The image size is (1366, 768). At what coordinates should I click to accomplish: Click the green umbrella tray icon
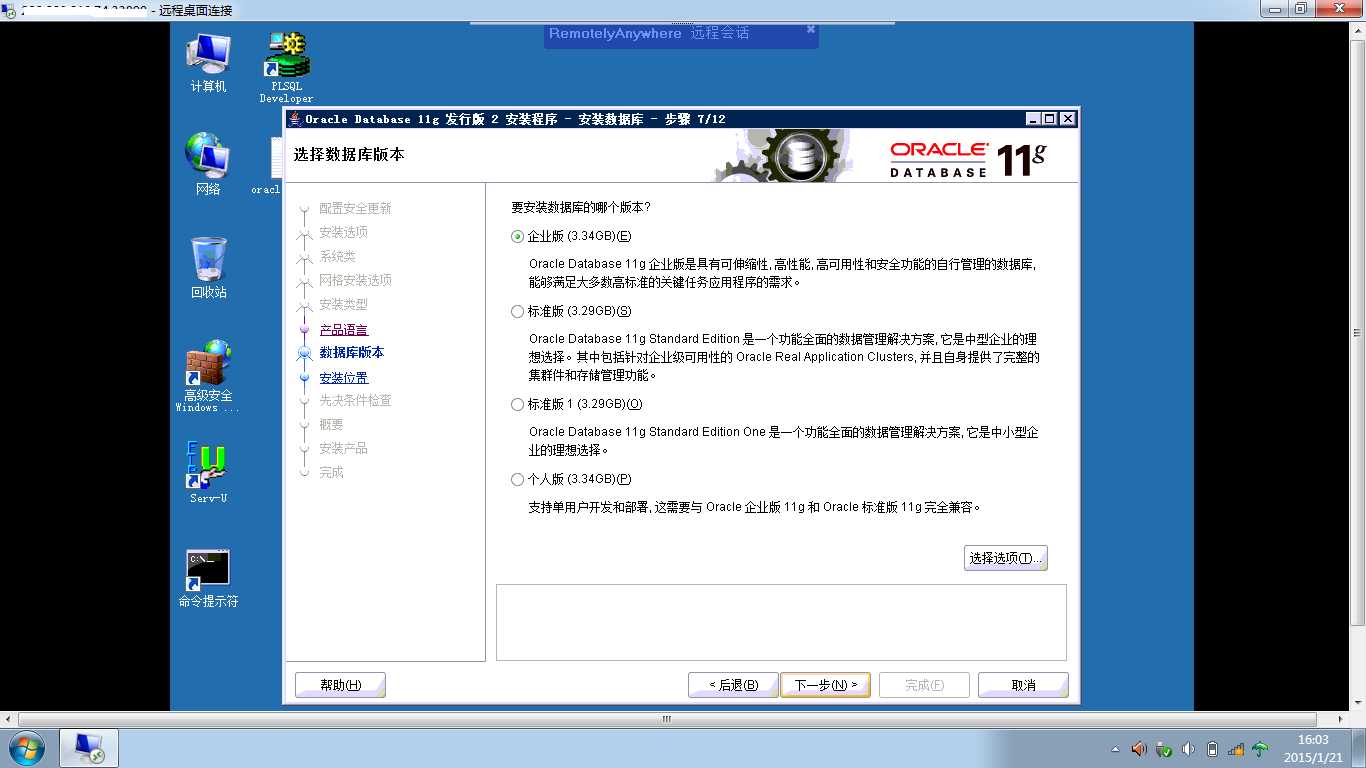pyautogui.click(x=1260, y=748)
